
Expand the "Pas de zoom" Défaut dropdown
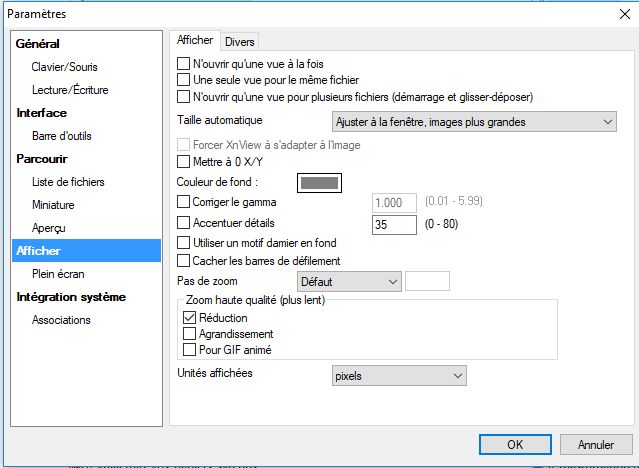349,281
